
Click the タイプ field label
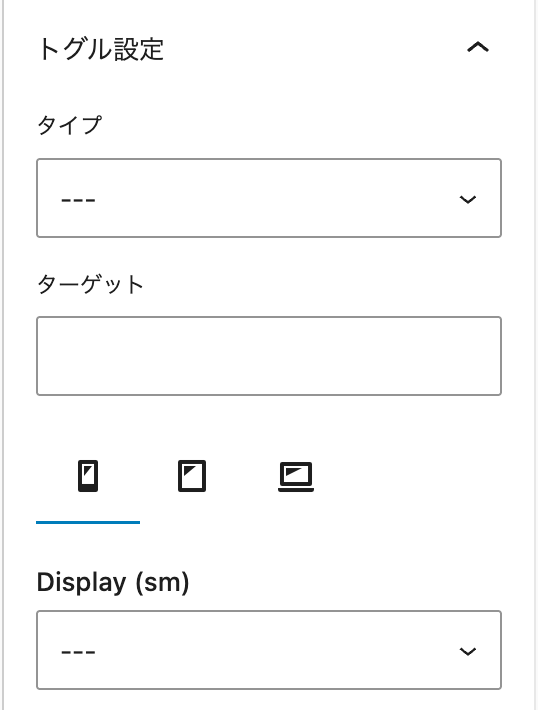tap(70, 125)
